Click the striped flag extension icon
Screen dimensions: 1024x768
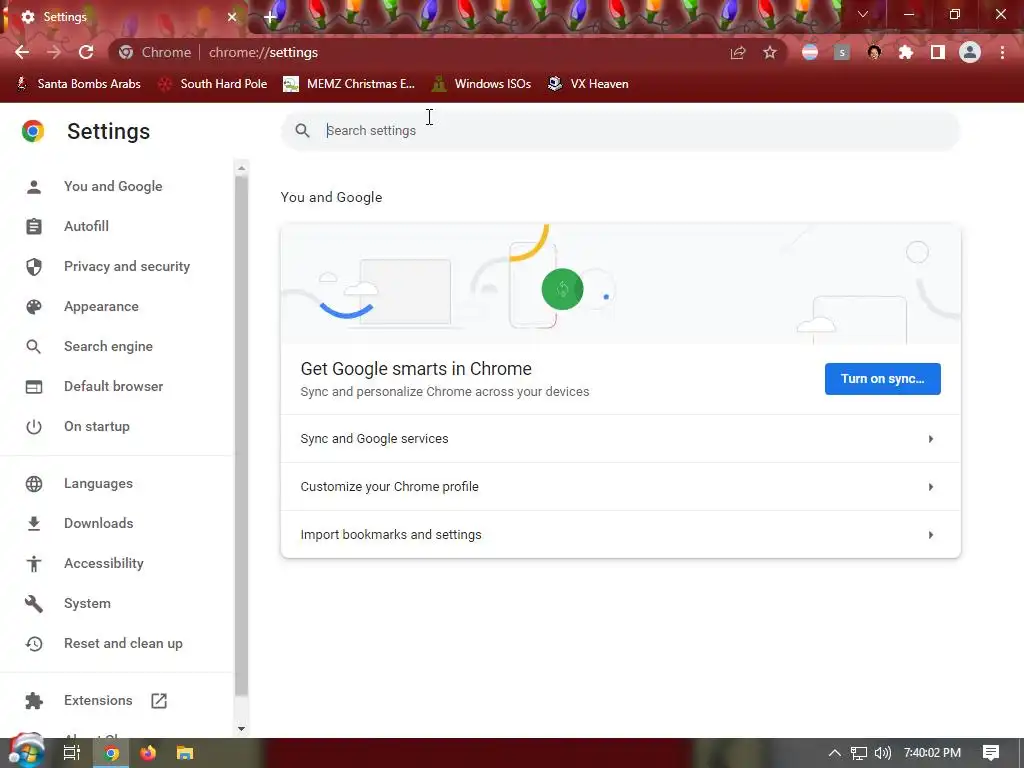pos(810,52)
